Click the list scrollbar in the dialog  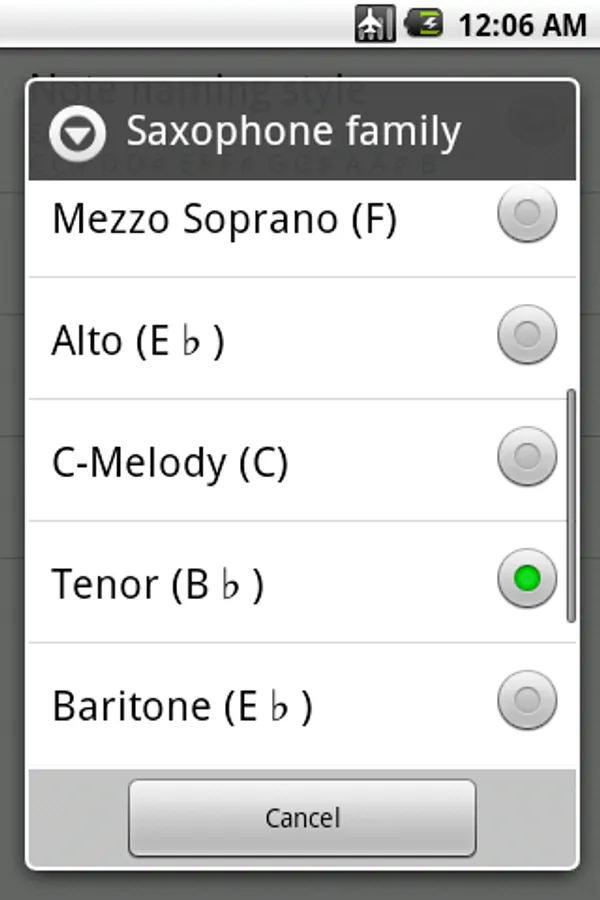571,505
